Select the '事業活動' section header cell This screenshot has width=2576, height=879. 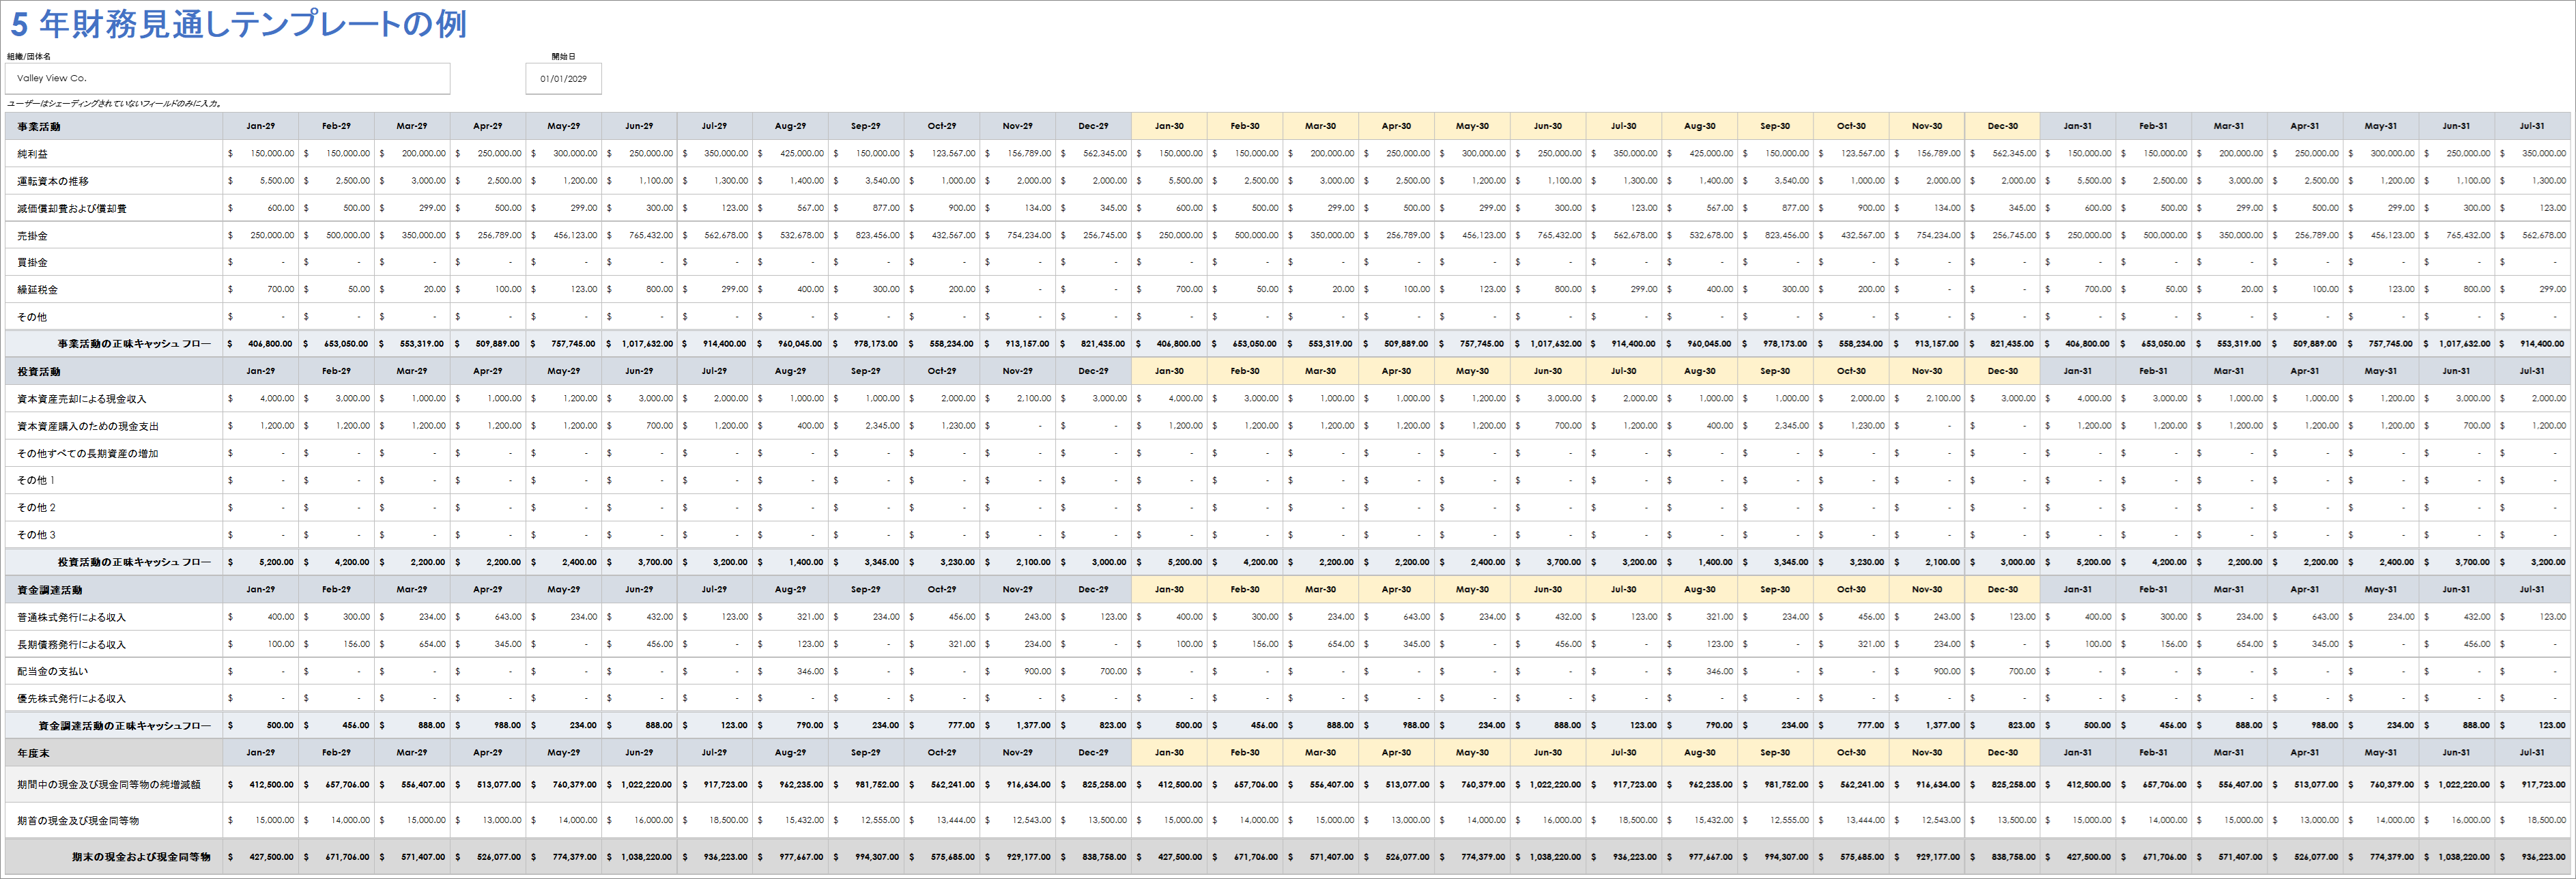tap(114, 127)
